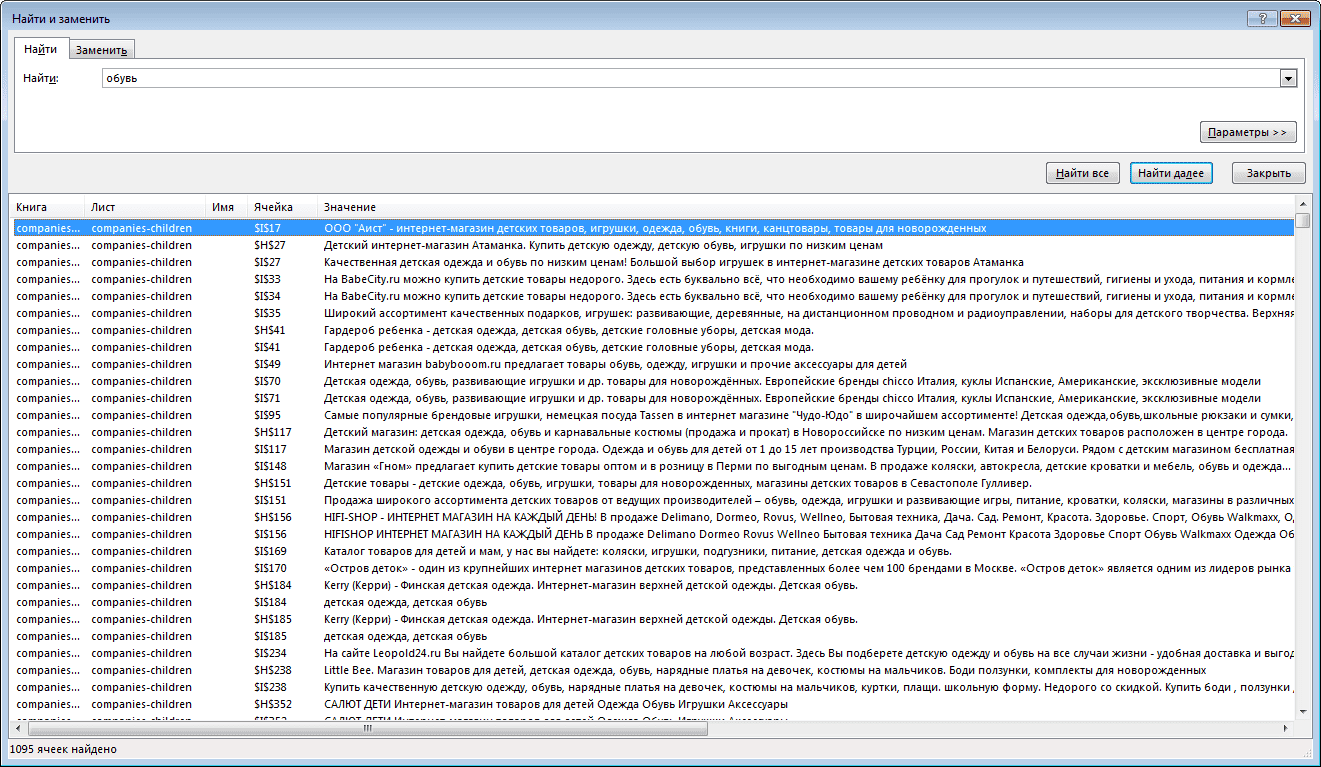
Task: Click the '1095 ячеек найдено' status text
Action: (x=64, y=749)
